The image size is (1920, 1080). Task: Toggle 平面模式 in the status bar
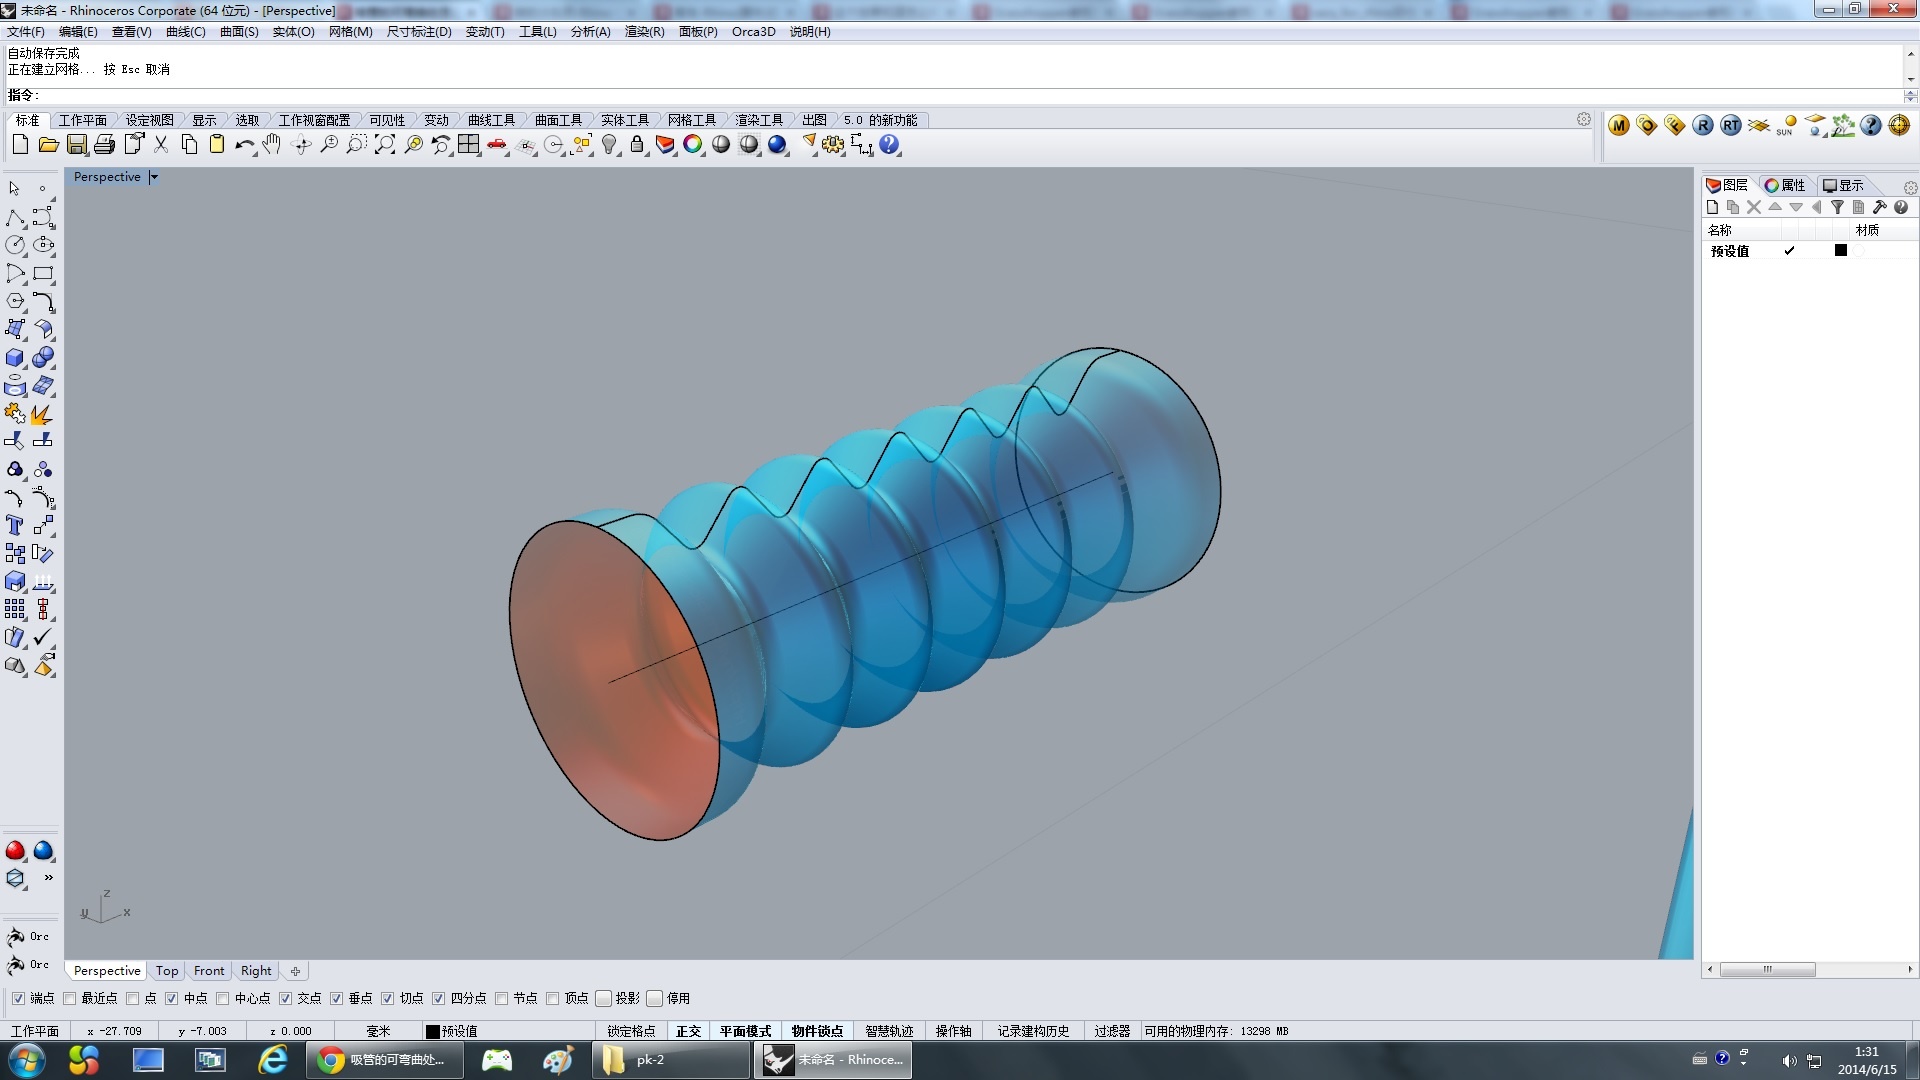click(746, 1031)
